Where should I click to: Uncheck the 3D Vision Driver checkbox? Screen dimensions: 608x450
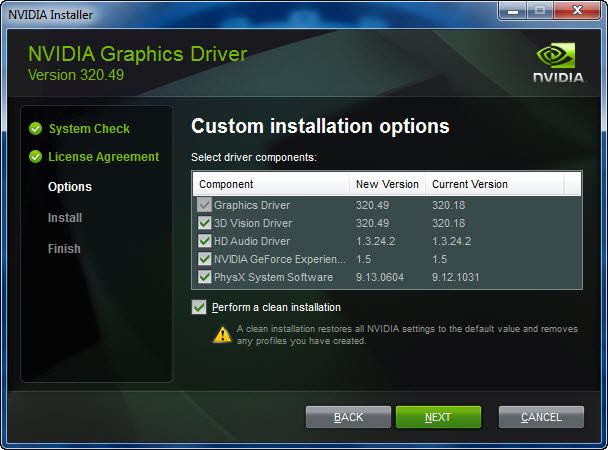204,223
